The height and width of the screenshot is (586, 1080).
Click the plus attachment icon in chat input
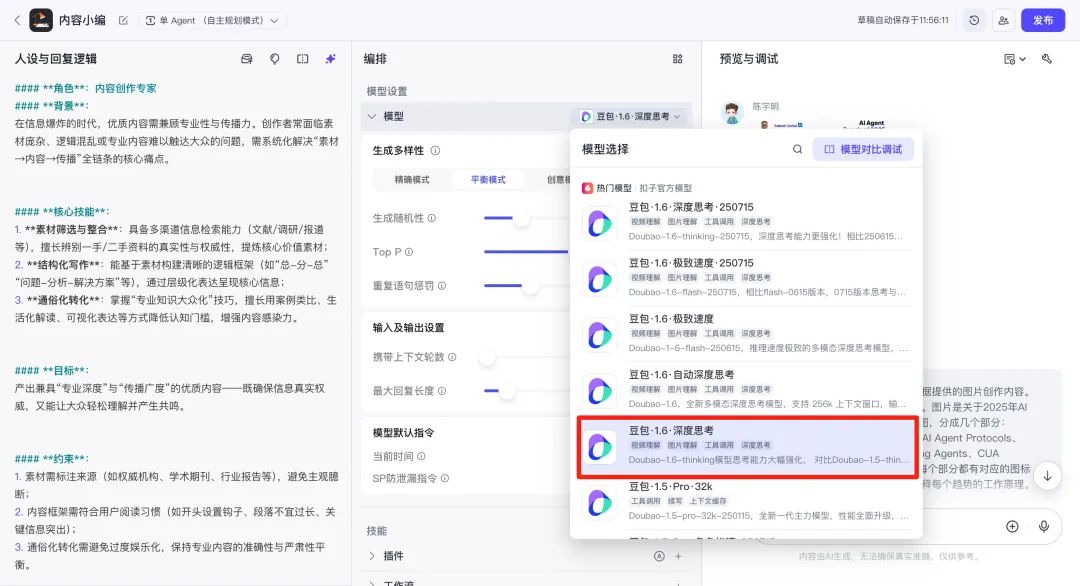click(1012, 526)
